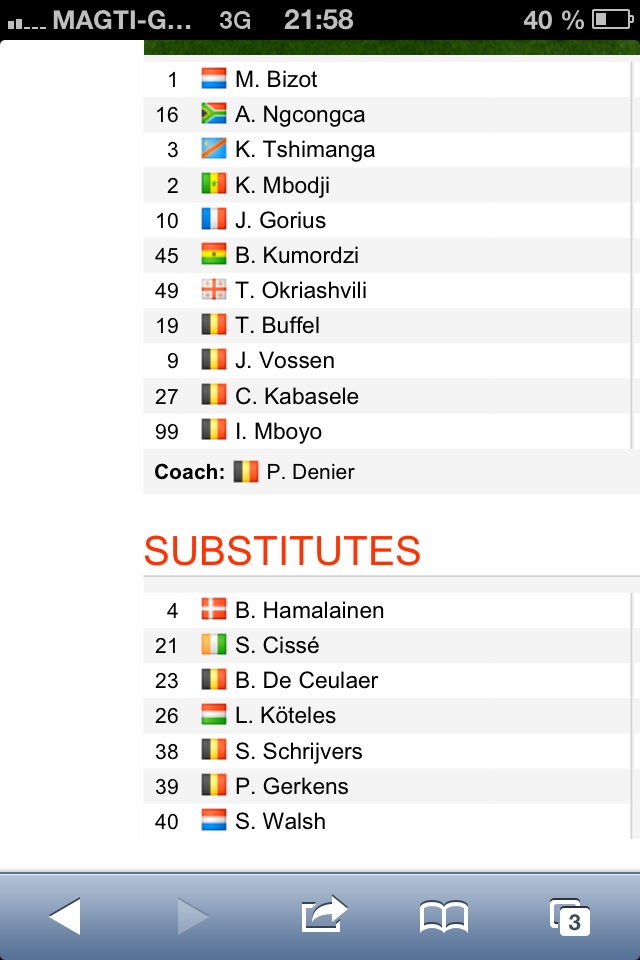Select player K. Tshimanga
The height and width of the screenshot is (960, 640).
[x=305, y=149]
